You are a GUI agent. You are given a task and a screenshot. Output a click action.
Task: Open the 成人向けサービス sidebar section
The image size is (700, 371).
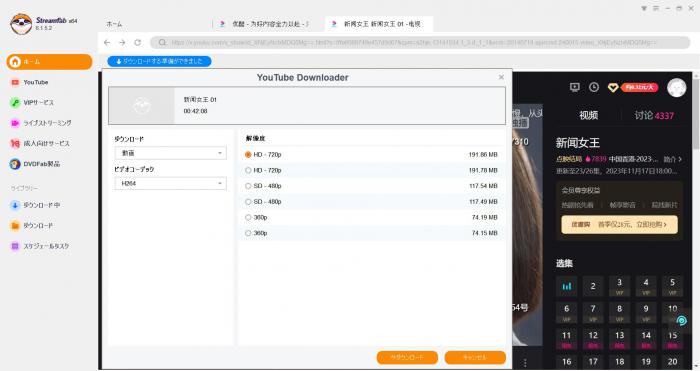46,143
